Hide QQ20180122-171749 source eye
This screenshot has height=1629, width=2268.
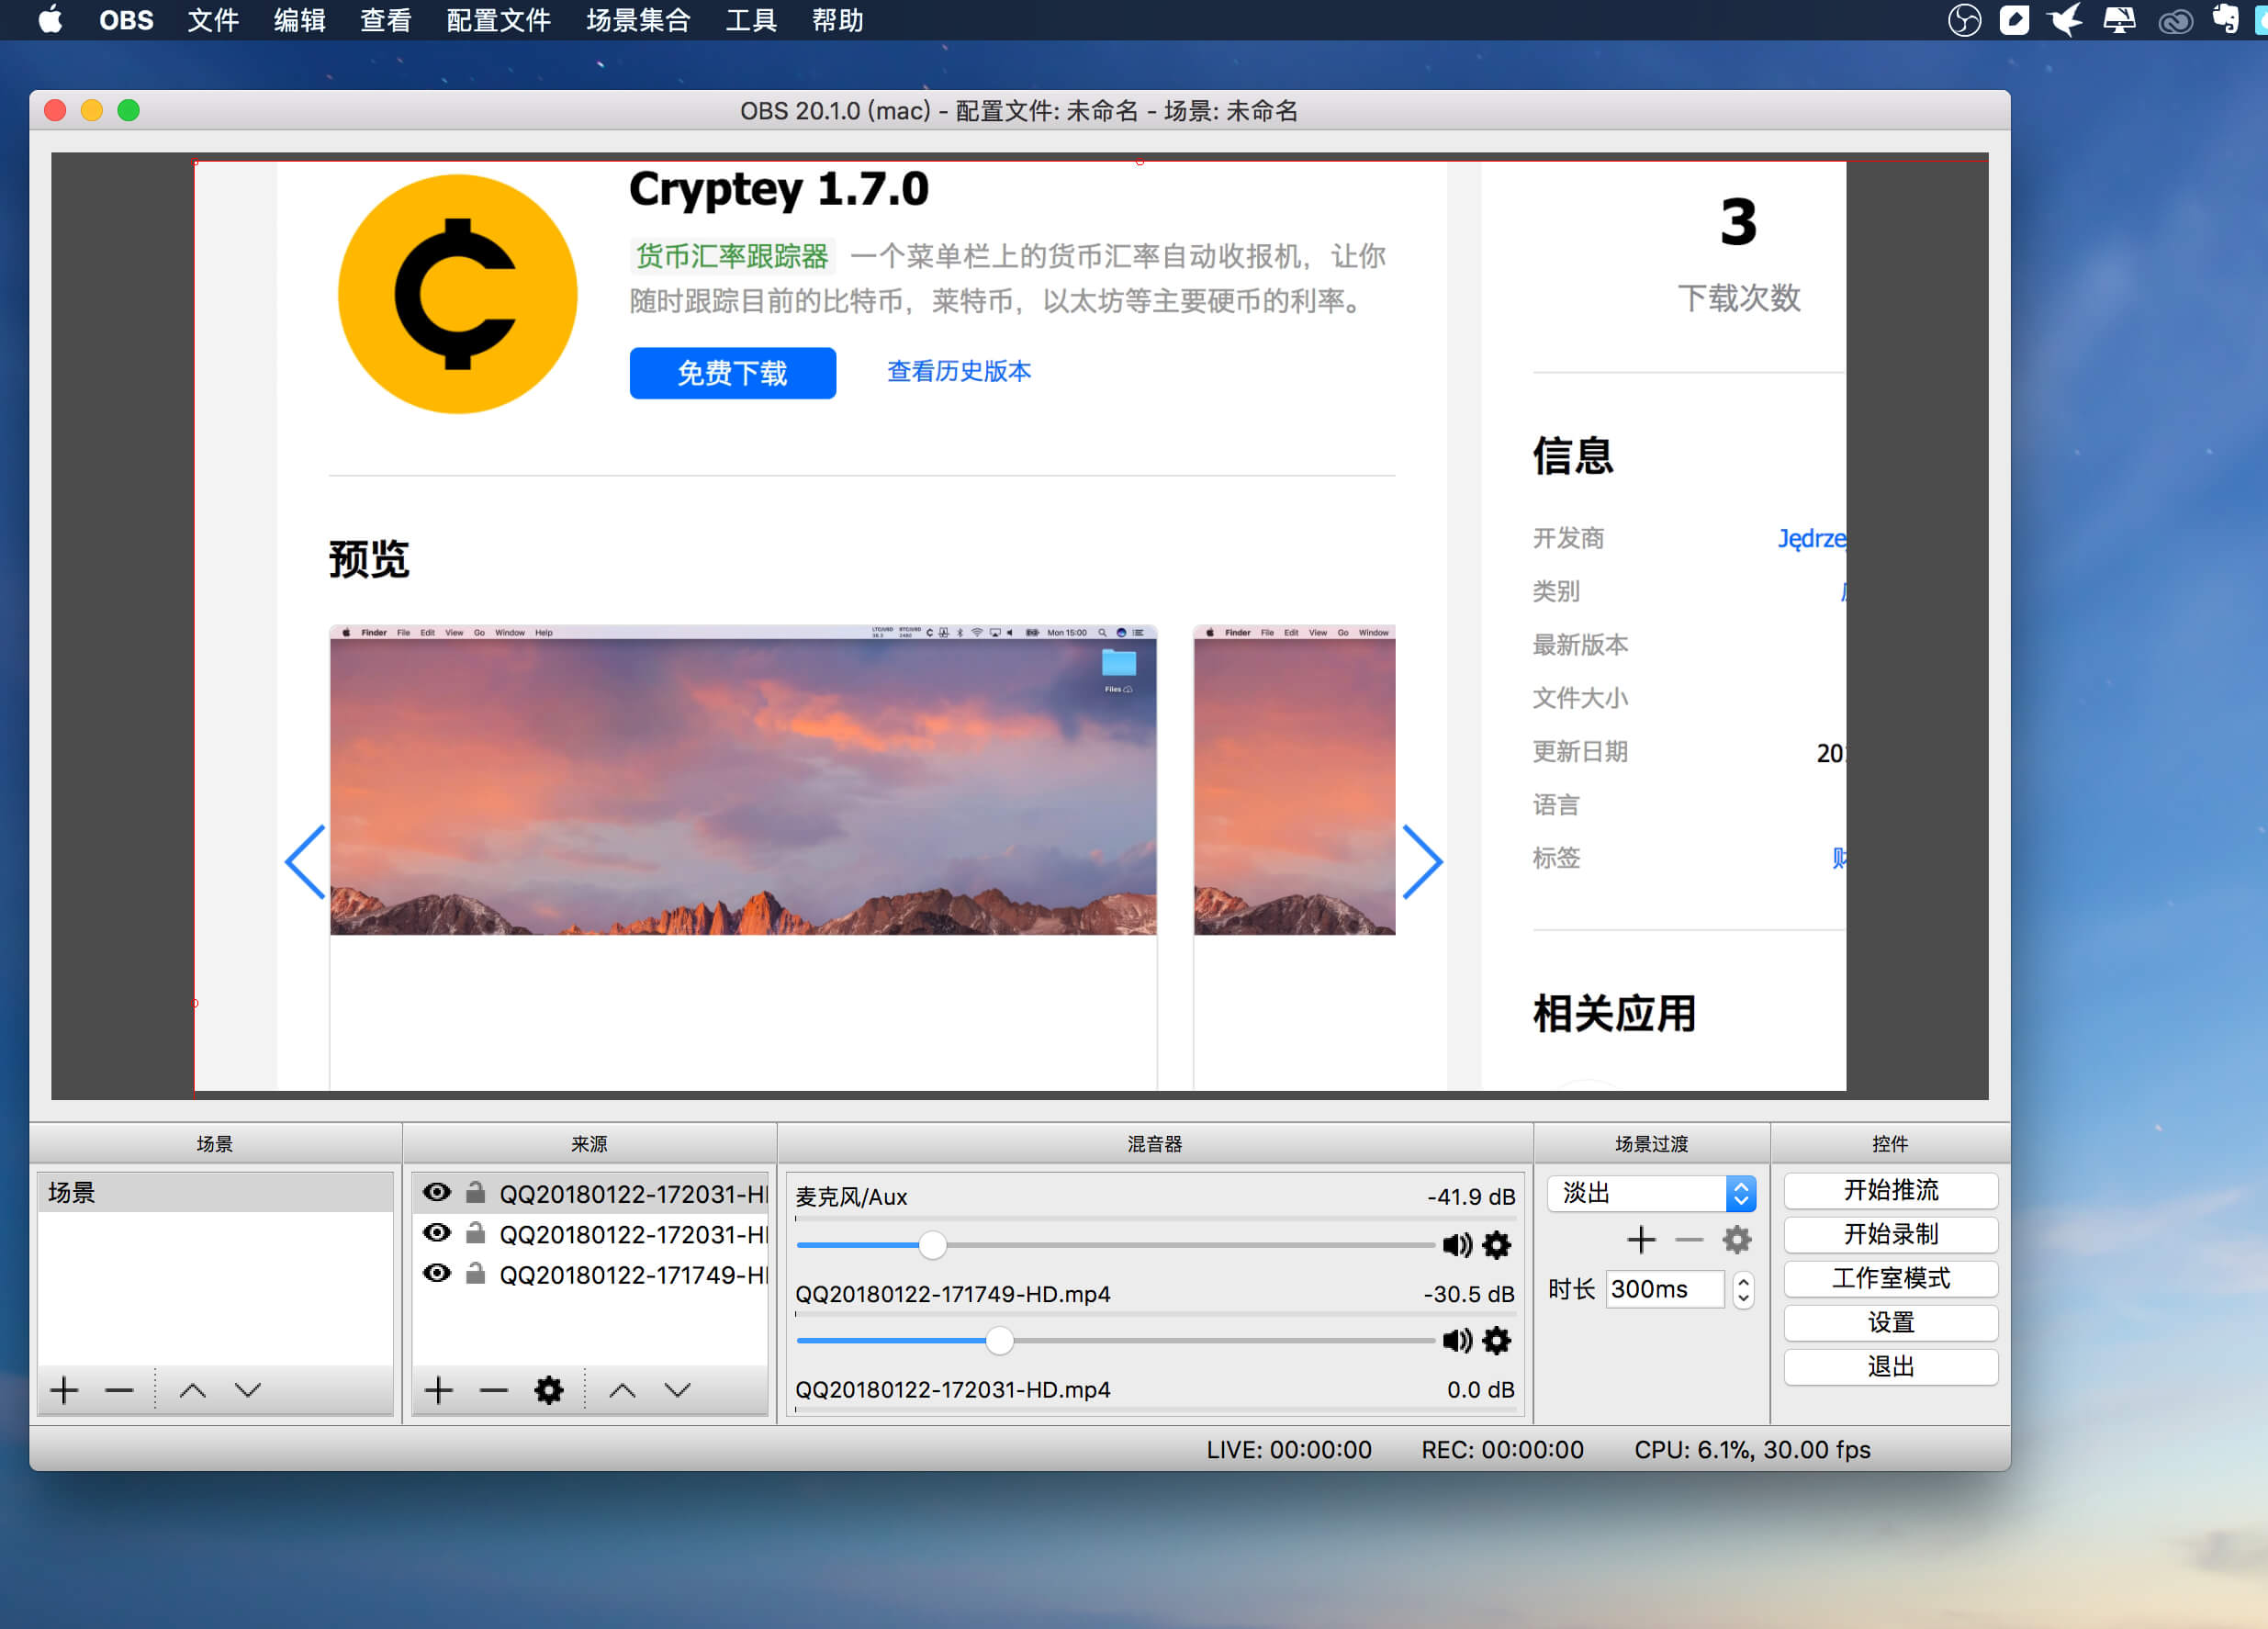point(437,1273)
